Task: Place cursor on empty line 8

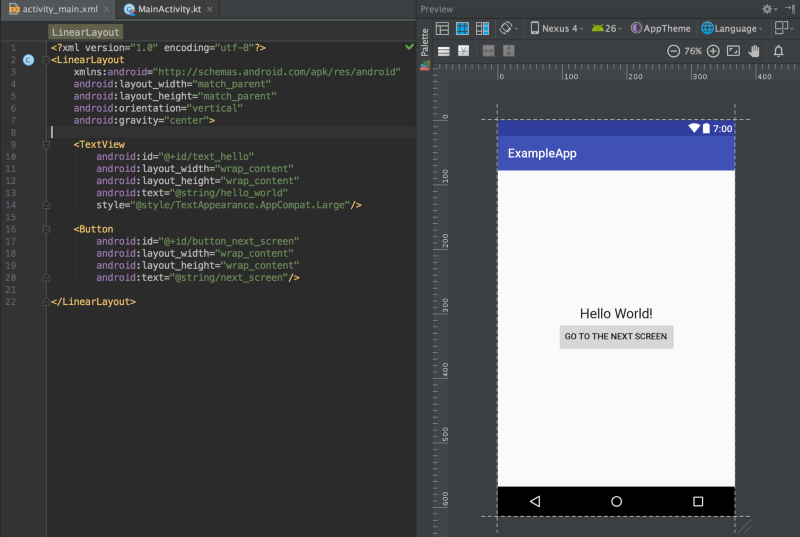Action: tap(233, 133)
